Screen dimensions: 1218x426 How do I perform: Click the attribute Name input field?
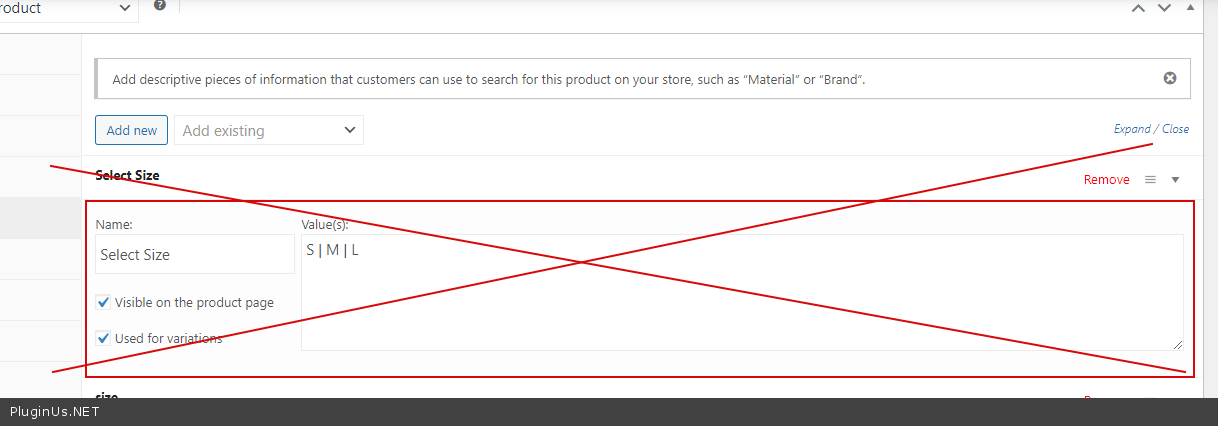tap(195, 255)
